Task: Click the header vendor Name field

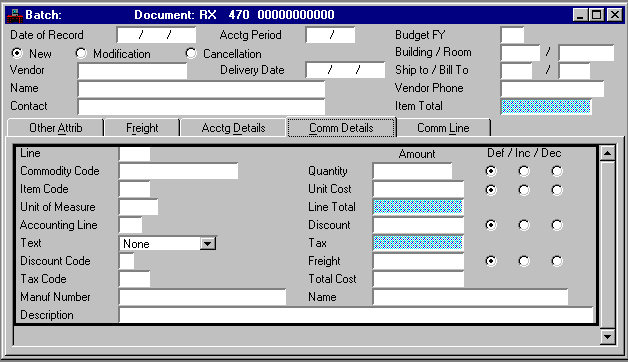Action: [201, 89]
